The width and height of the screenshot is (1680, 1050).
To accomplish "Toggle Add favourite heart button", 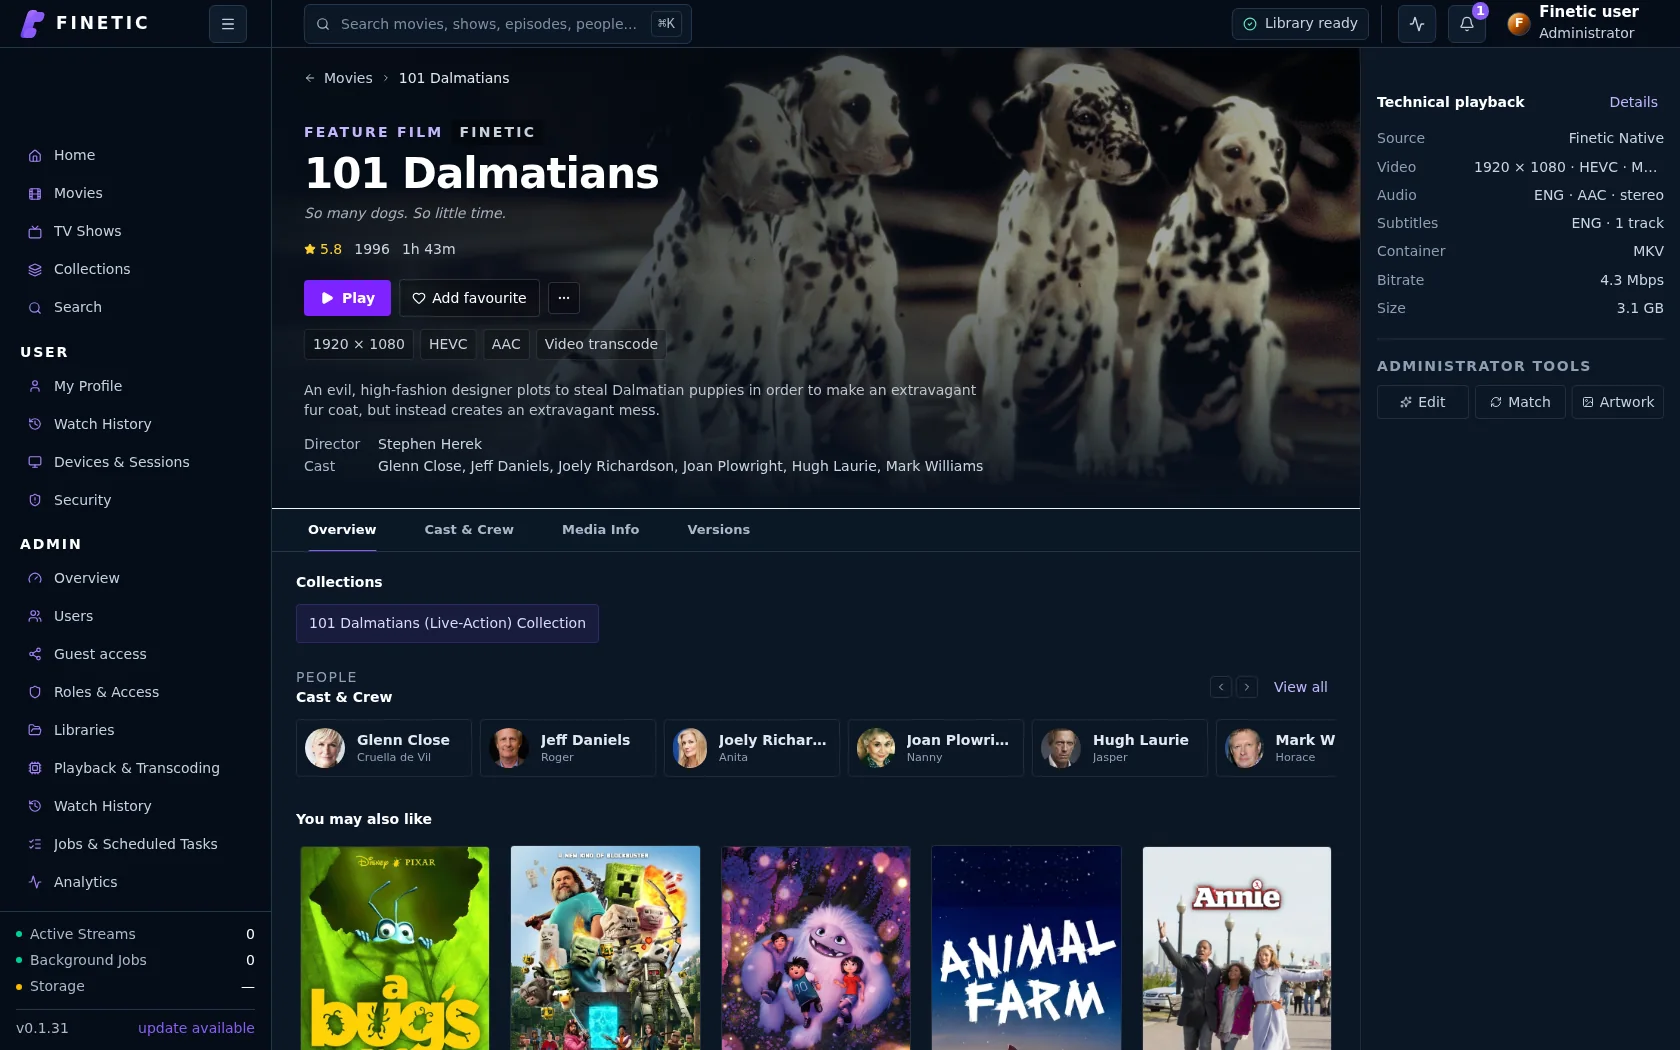I will tap(470, 298).
